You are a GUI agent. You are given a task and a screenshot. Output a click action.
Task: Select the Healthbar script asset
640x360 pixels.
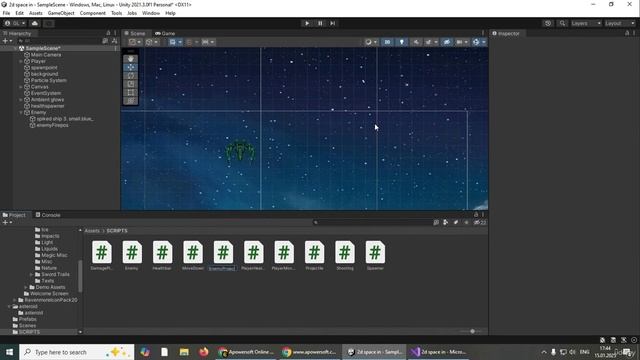pyautogui.click(x=162, y=256)
